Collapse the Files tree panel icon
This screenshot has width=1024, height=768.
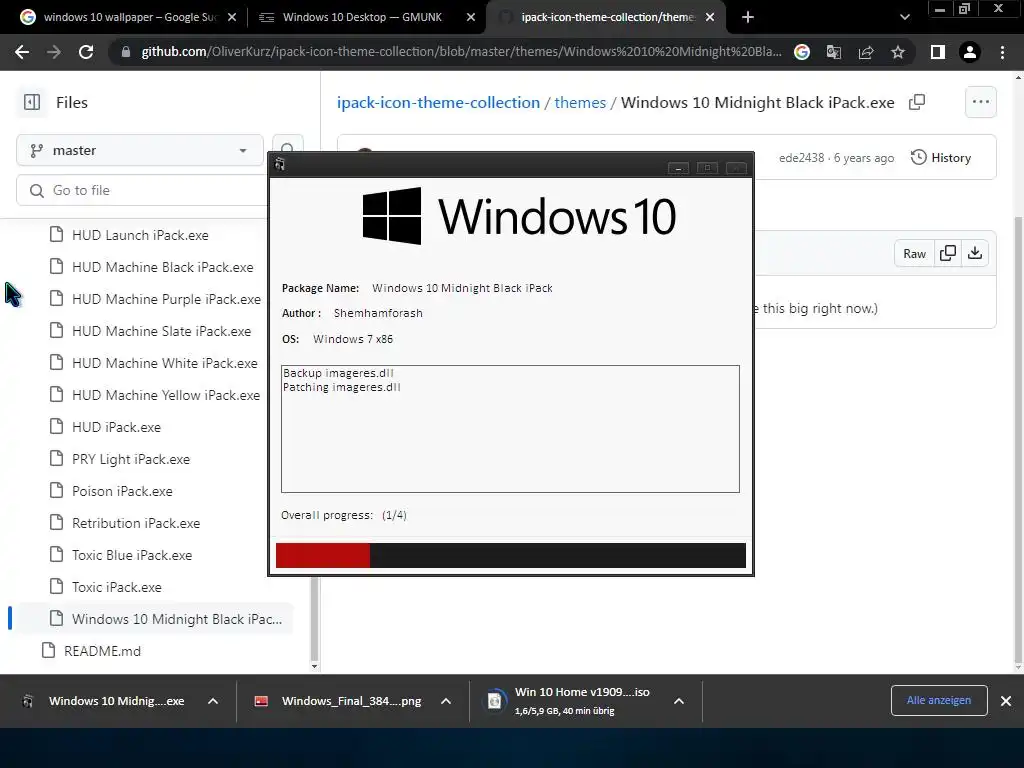pyautogui.click(x=32, y=102)
